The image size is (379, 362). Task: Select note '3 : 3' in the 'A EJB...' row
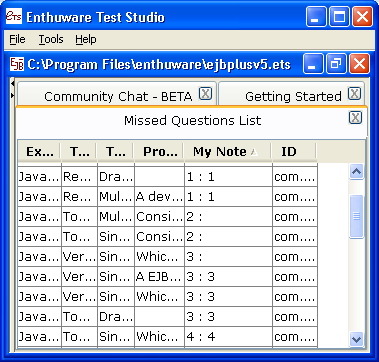tap(228, 277)
